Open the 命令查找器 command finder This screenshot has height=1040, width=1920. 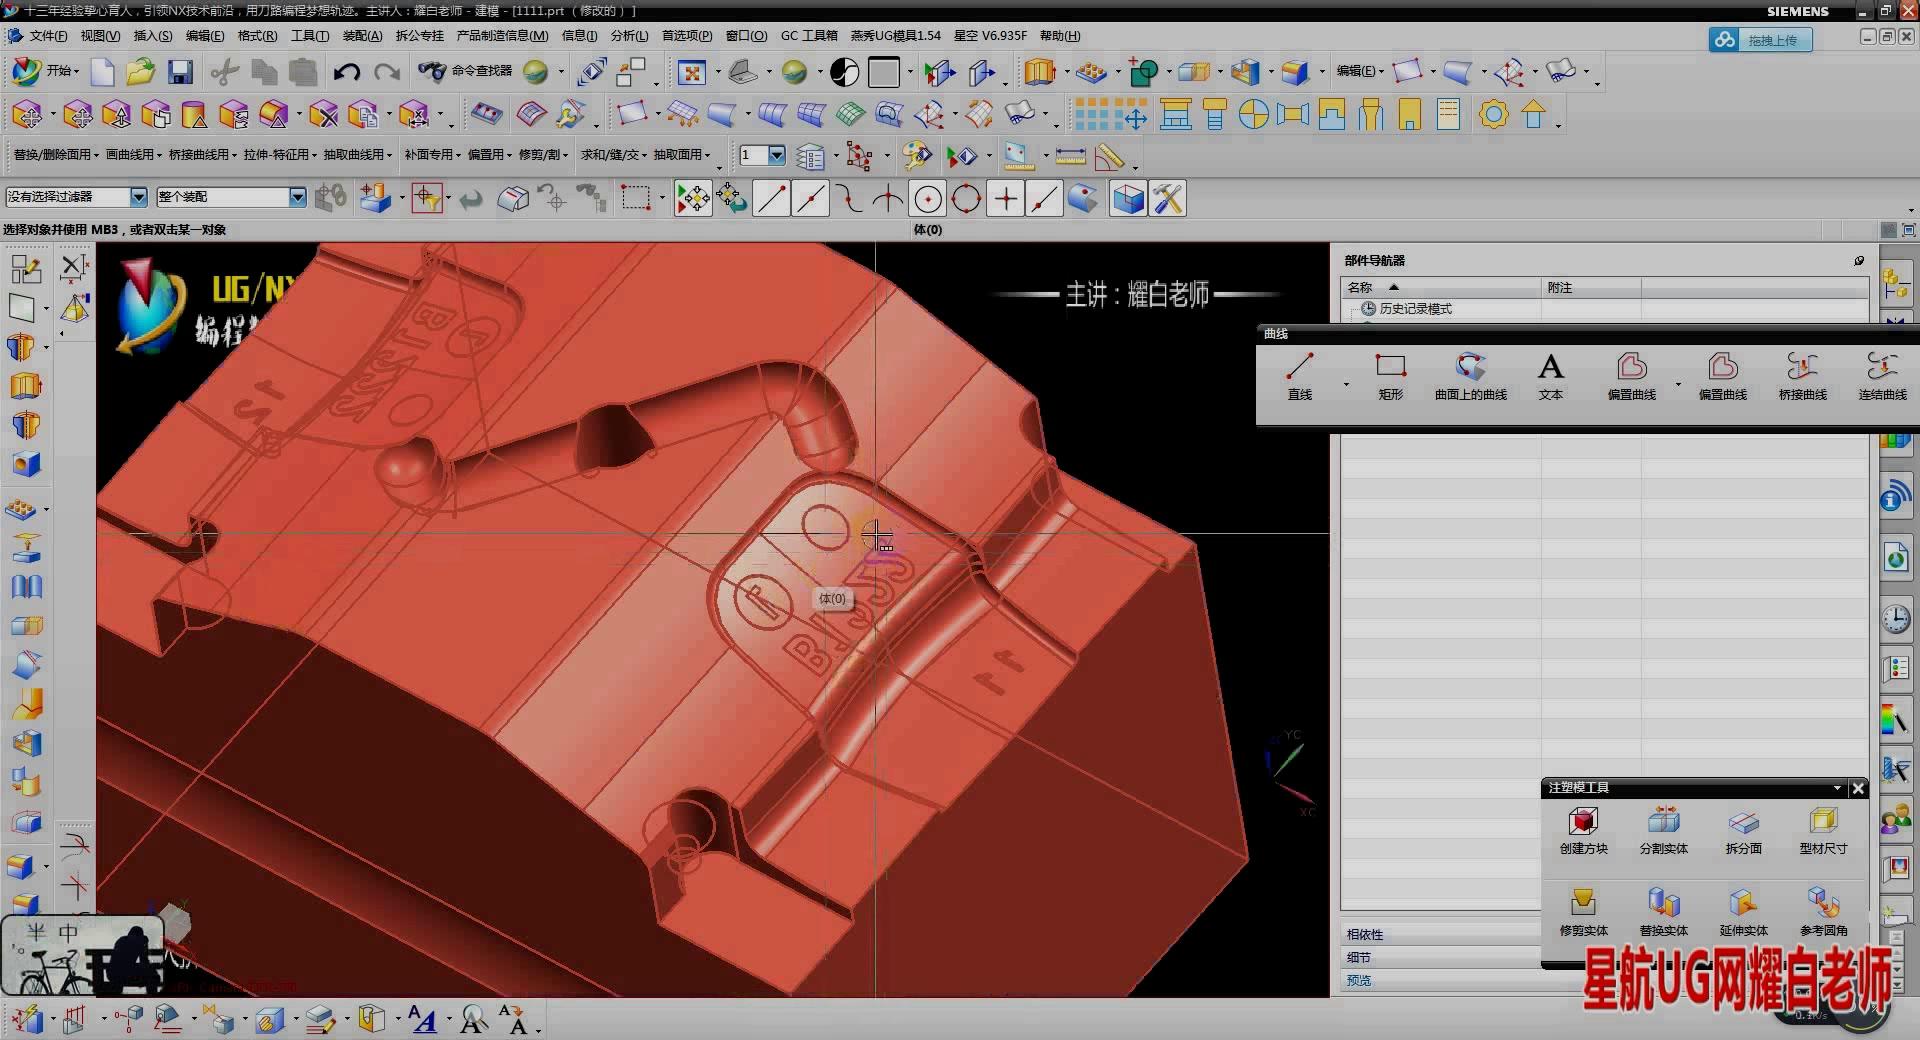[466, 71]
